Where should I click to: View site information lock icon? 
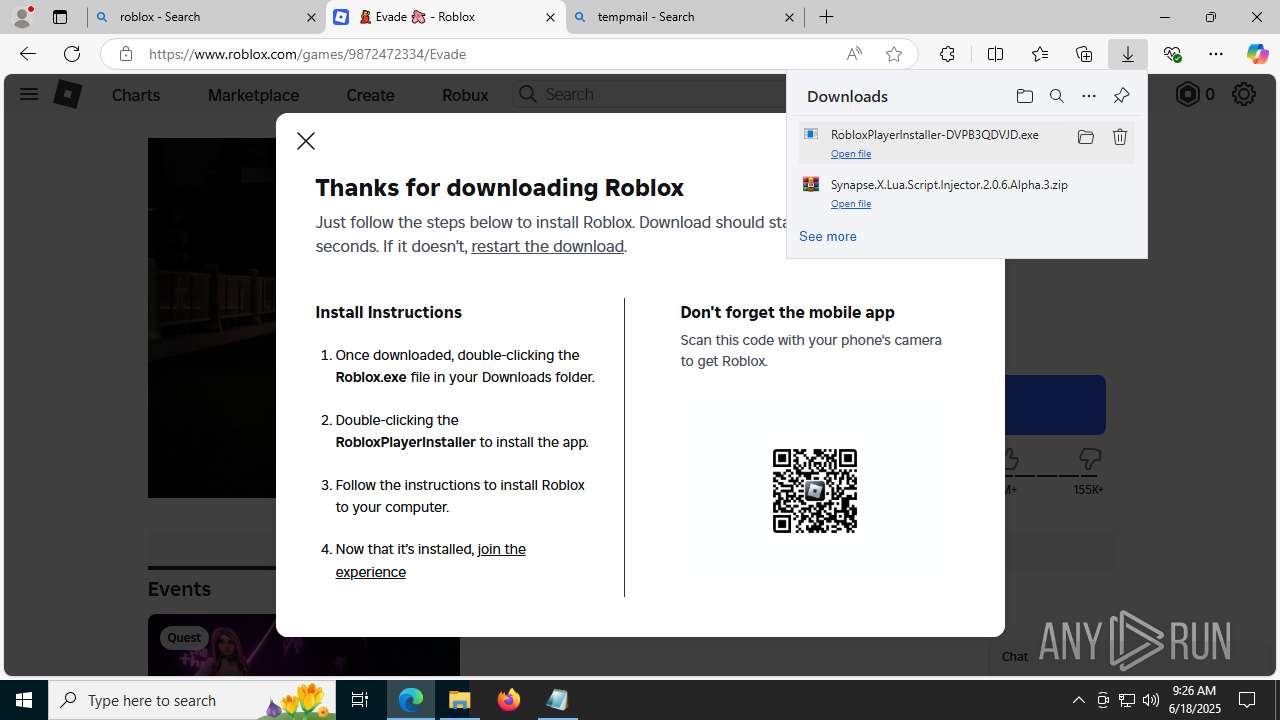coord(126,54)
